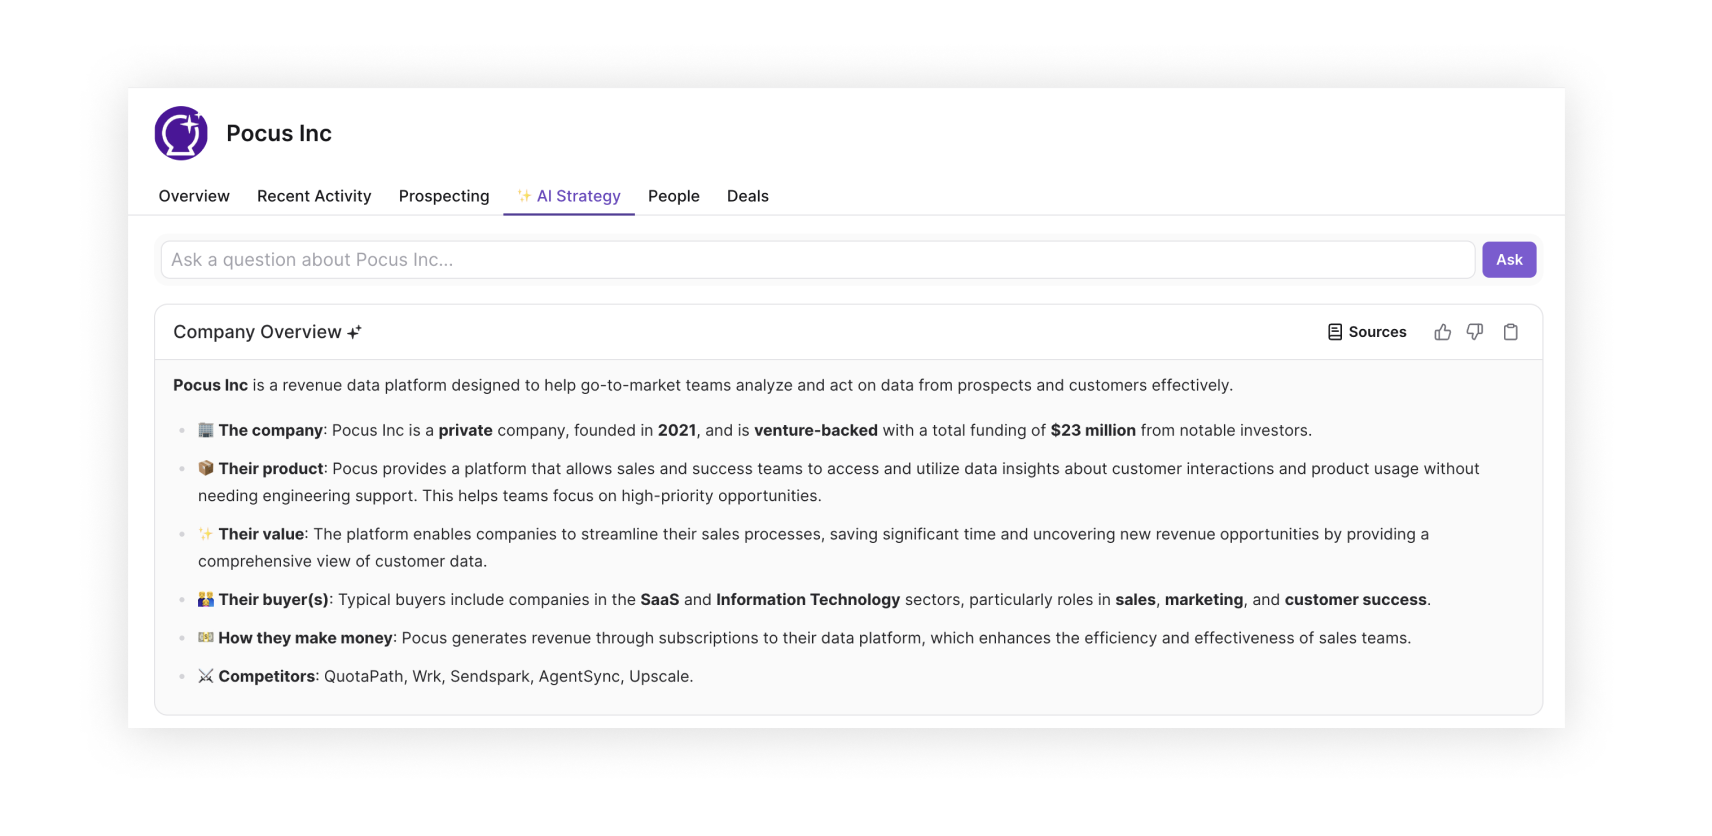Click the thumbs up feedback icon

(1442, 332)
